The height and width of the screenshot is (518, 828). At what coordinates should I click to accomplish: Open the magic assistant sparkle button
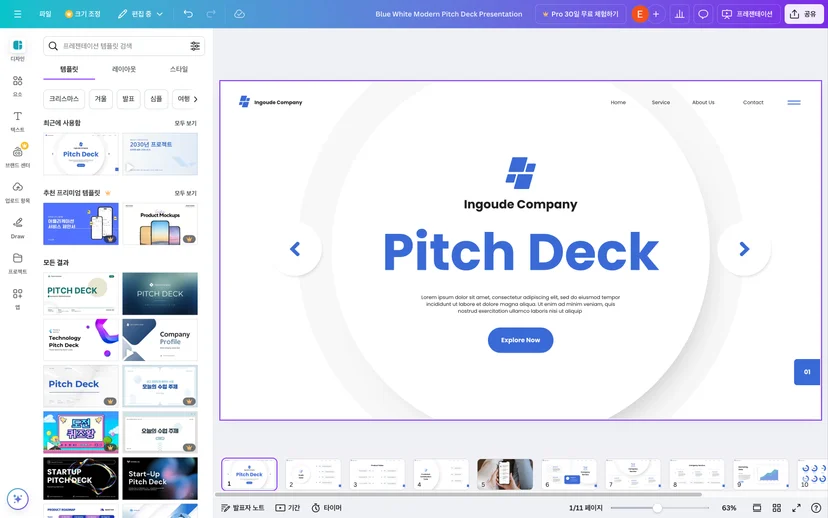coord(17,498)
